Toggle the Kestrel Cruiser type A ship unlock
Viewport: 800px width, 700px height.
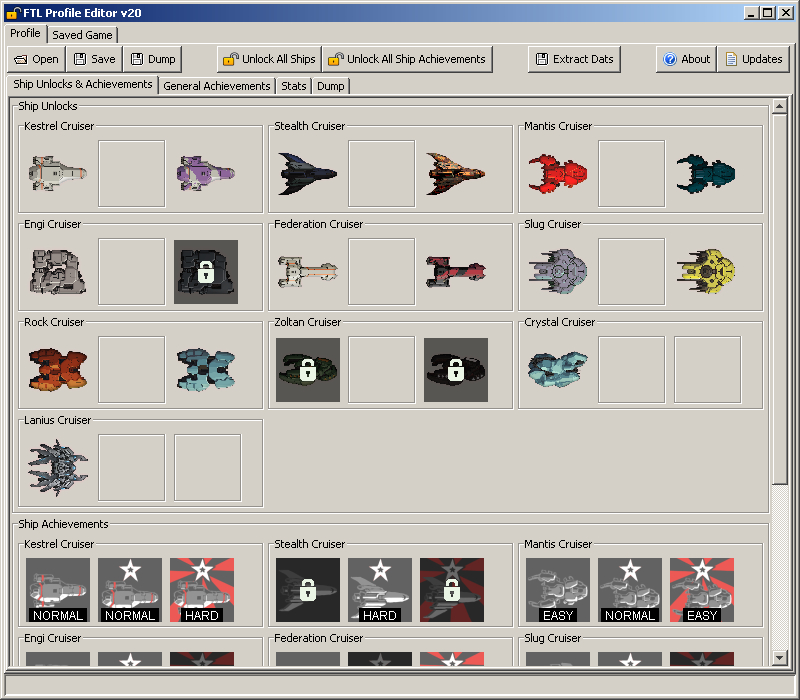coord(58,173)
